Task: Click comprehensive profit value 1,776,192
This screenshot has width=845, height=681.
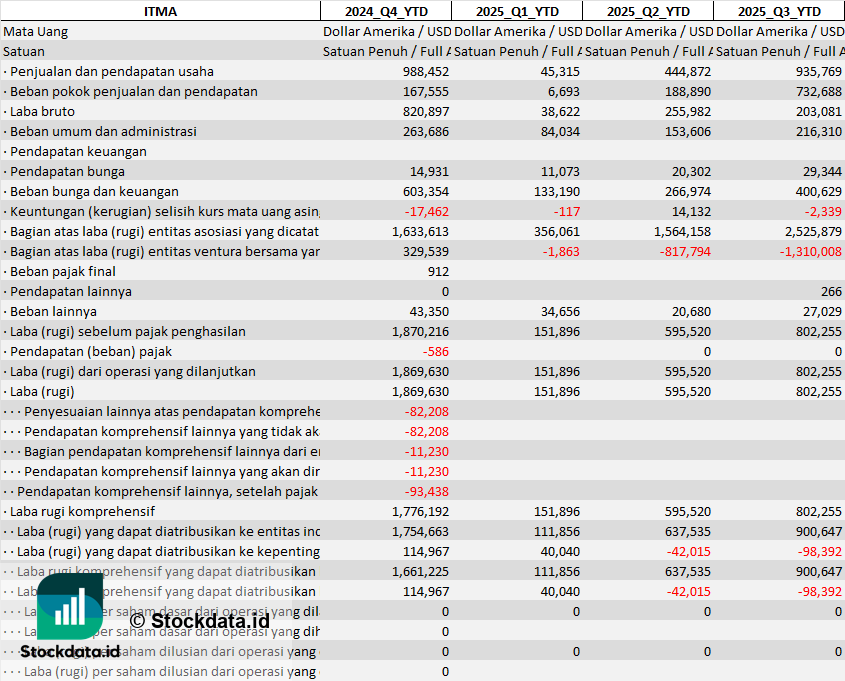Action: coord(420,511)
